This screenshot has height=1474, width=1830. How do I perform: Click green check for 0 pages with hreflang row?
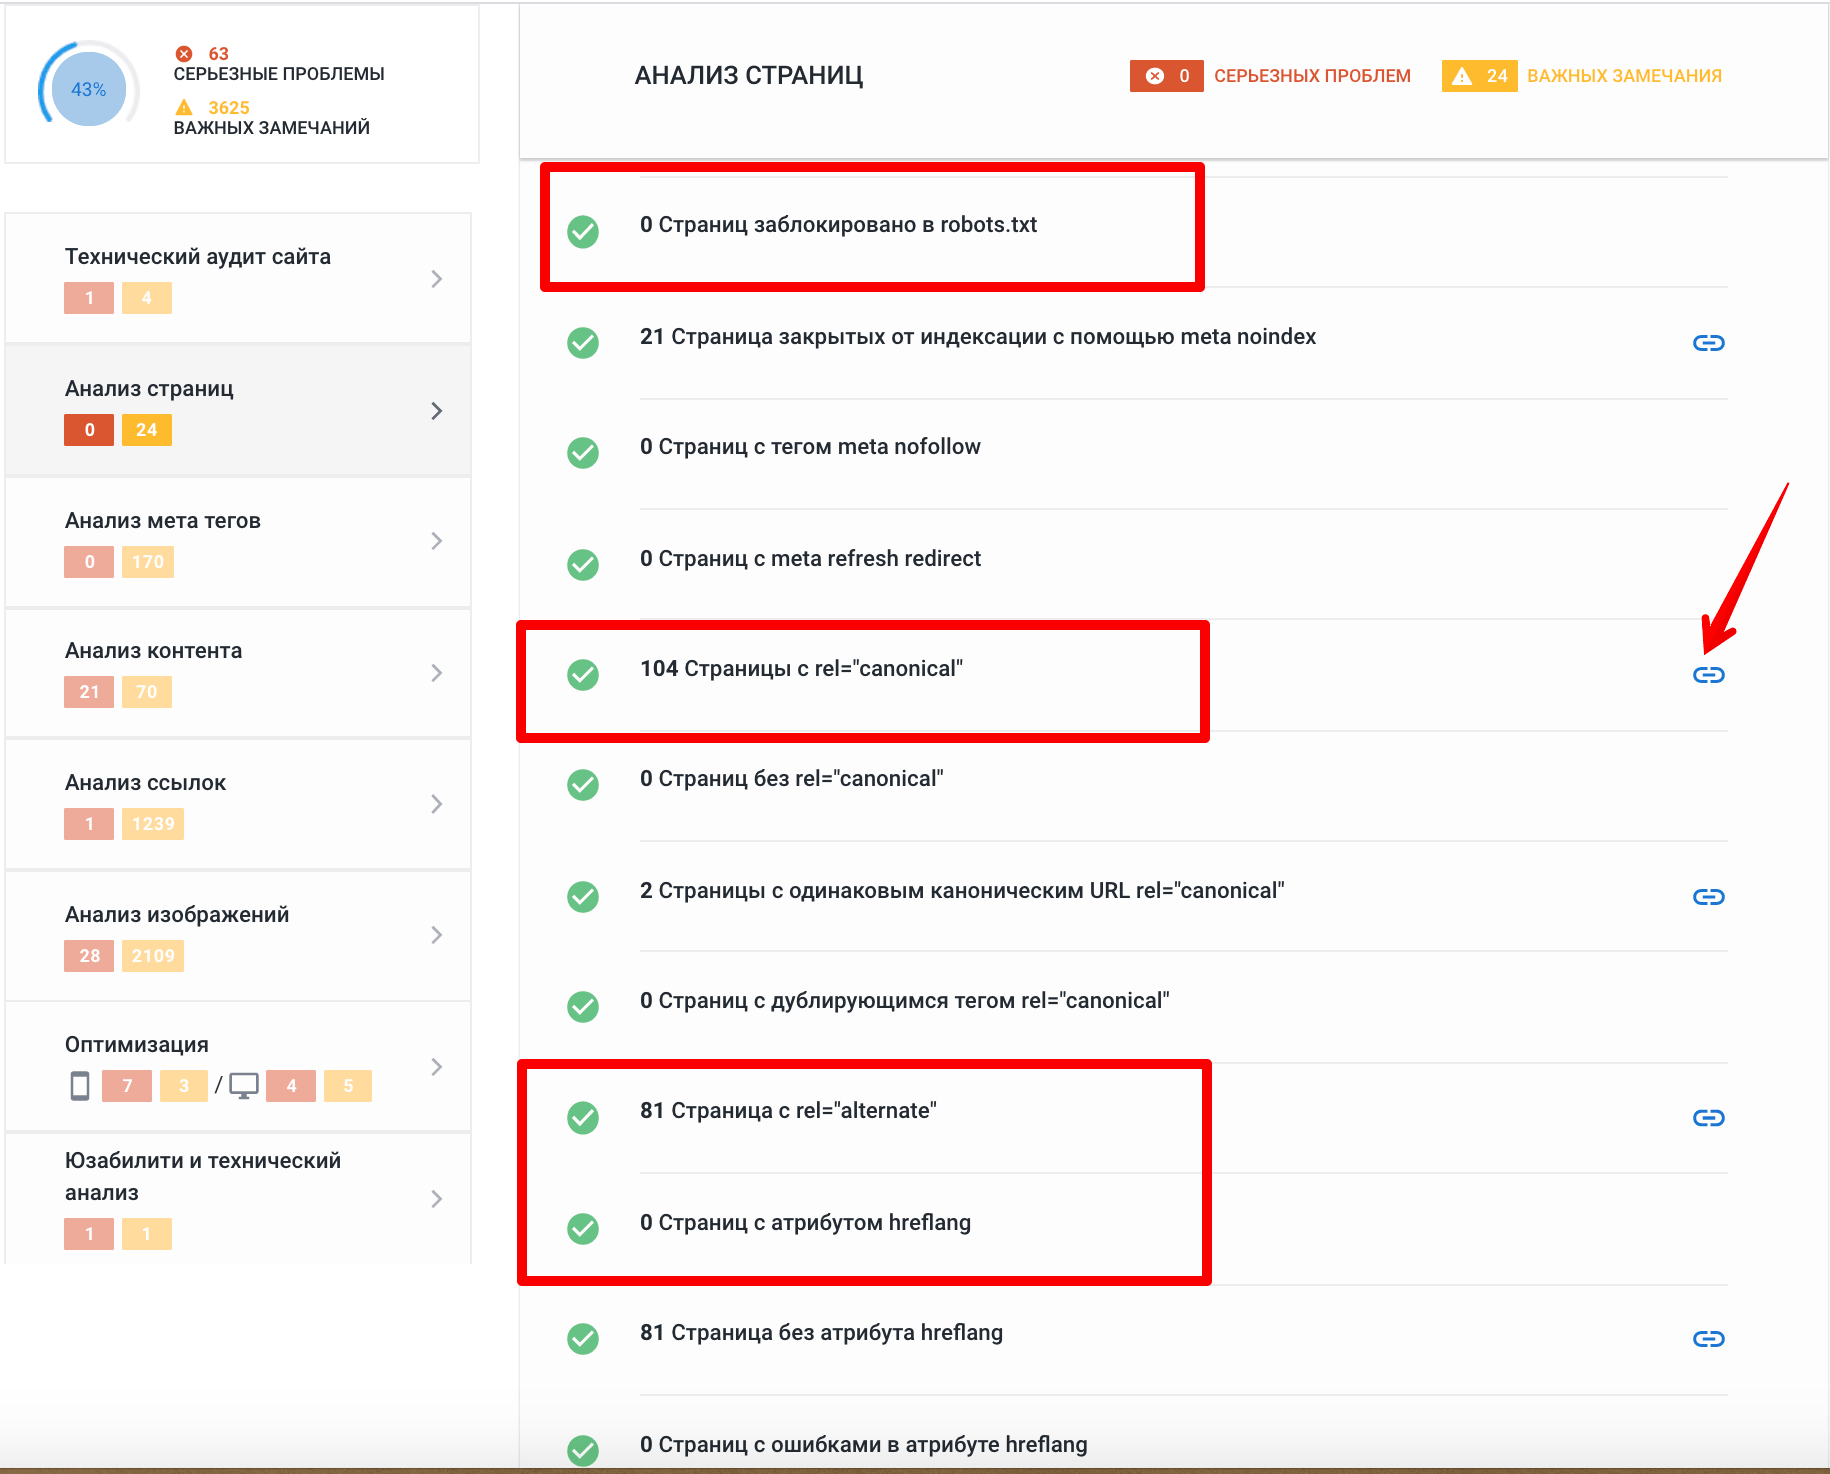point(583,1229)
